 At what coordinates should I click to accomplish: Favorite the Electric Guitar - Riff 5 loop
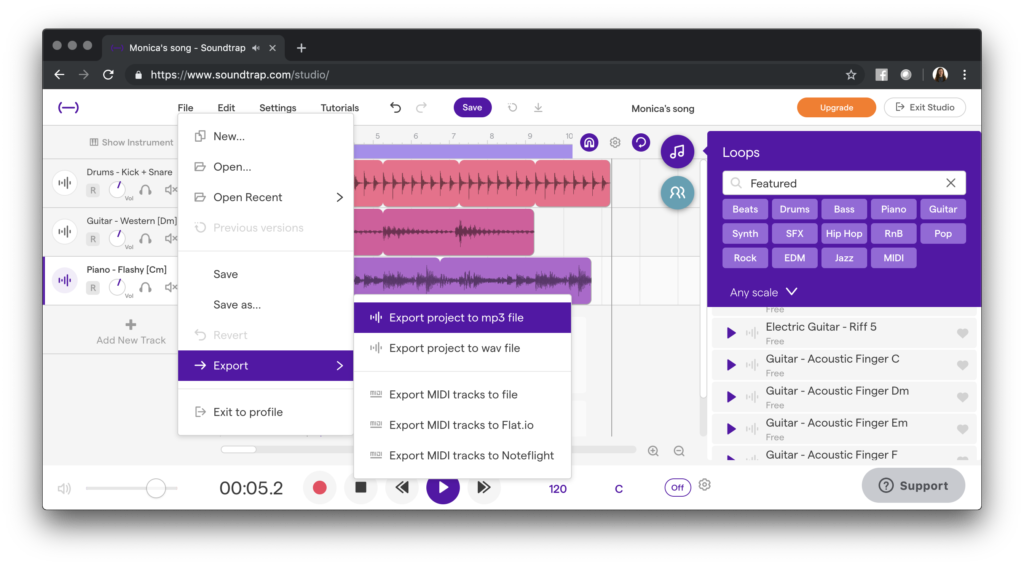962,333
